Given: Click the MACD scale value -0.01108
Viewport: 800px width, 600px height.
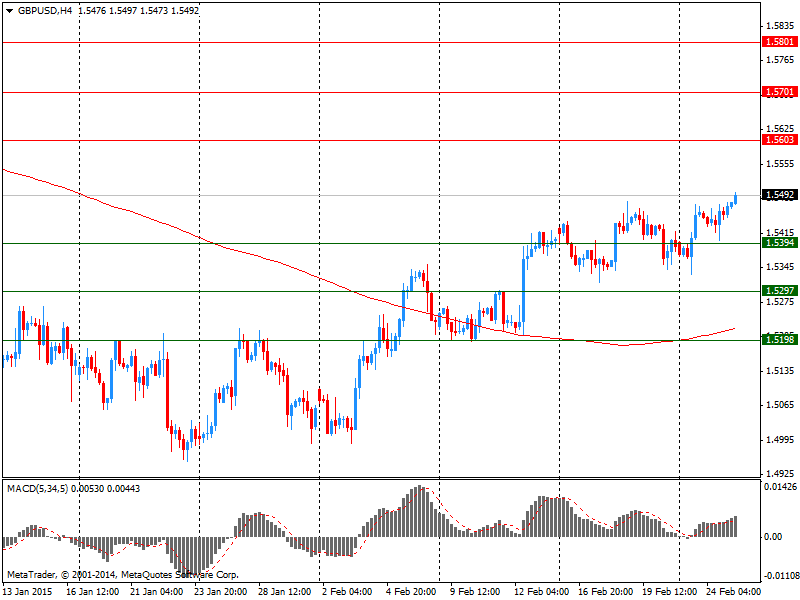Looking at the screenshot, I should click(781, 576).
